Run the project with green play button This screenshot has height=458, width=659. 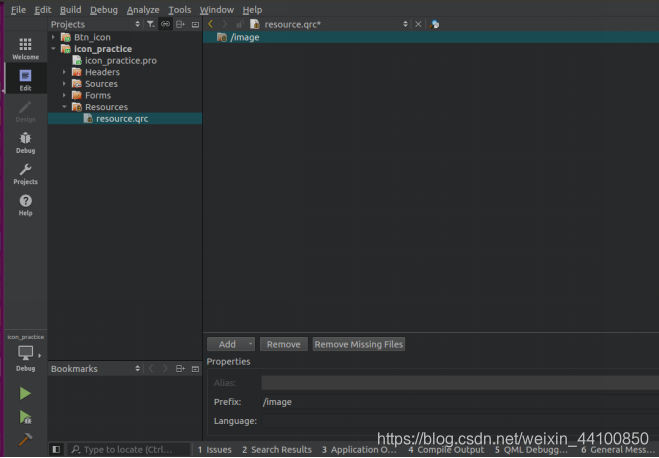click(25, 393)
